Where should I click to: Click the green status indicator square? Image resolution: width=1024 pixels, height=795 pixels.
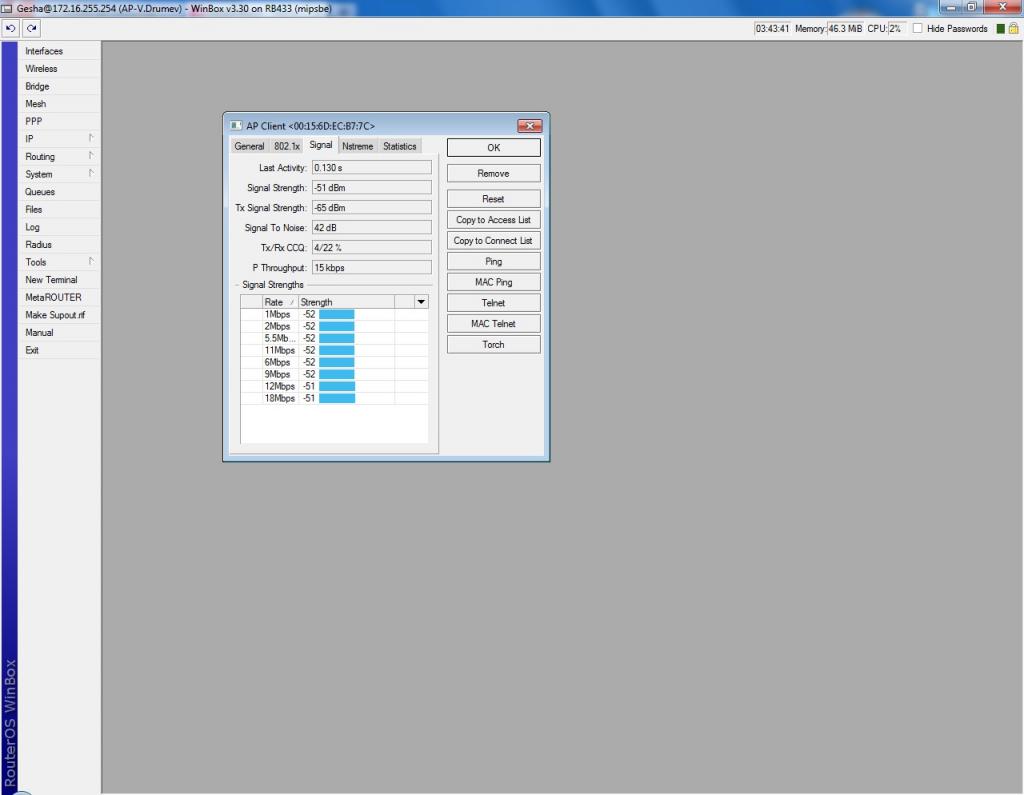tap(1000, 29)
